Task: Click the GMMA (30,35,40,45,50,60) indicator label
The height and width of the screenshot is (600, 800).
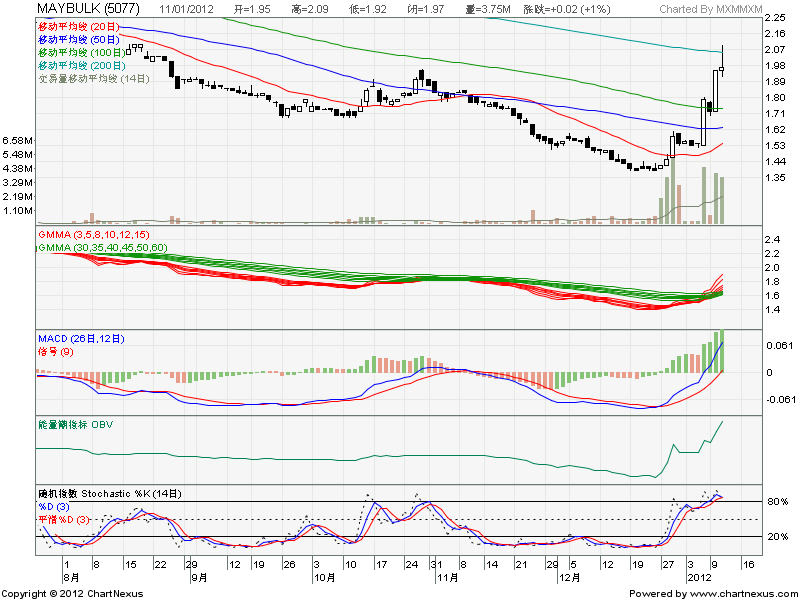Action: (x=101, y=247)
